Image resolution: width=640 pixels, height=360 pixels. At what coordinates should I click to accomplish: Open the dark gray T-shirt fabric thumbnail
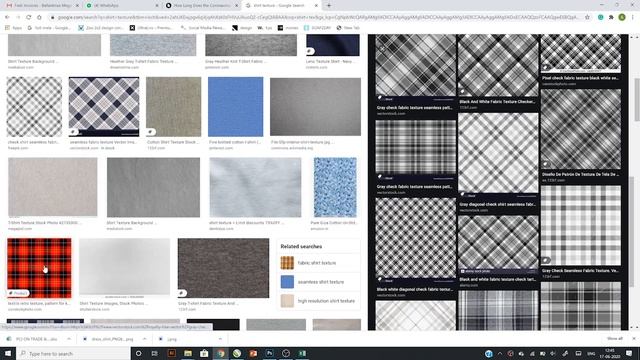(223, 268)
